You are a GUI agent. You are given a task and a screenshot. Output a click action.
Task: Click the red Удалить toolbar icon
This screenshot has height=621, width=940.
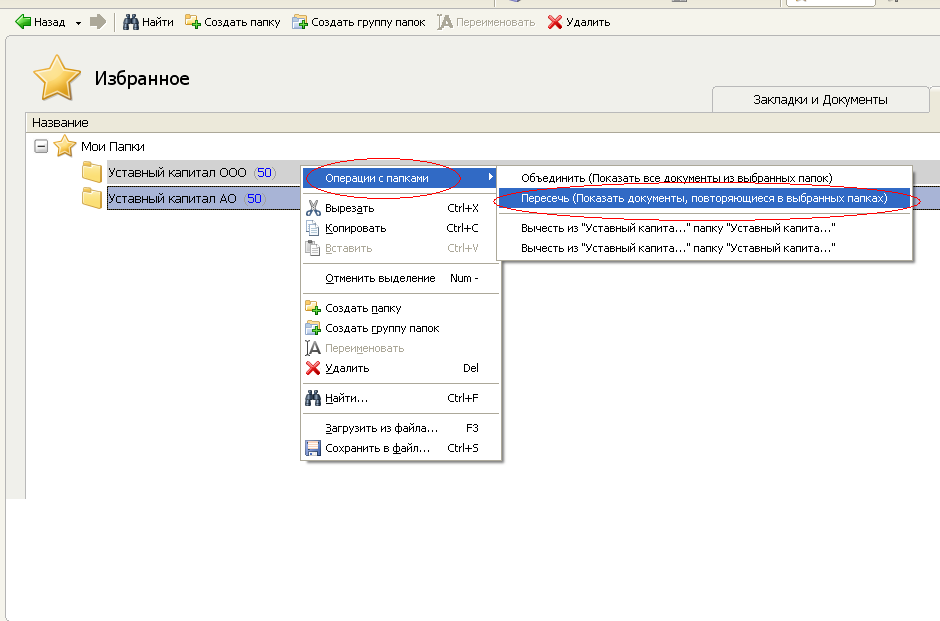tap(555, 22)
